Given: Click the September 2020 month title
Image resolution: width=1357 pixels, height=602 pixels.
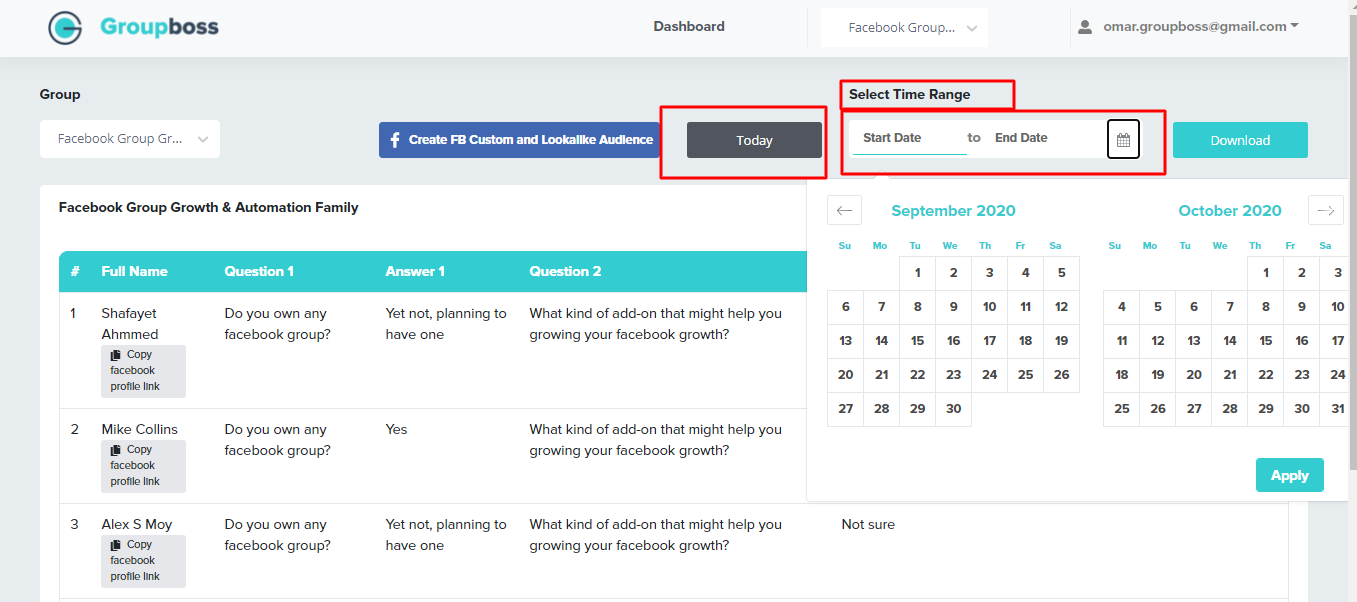Looking at the screenshot, I should 953,211.
